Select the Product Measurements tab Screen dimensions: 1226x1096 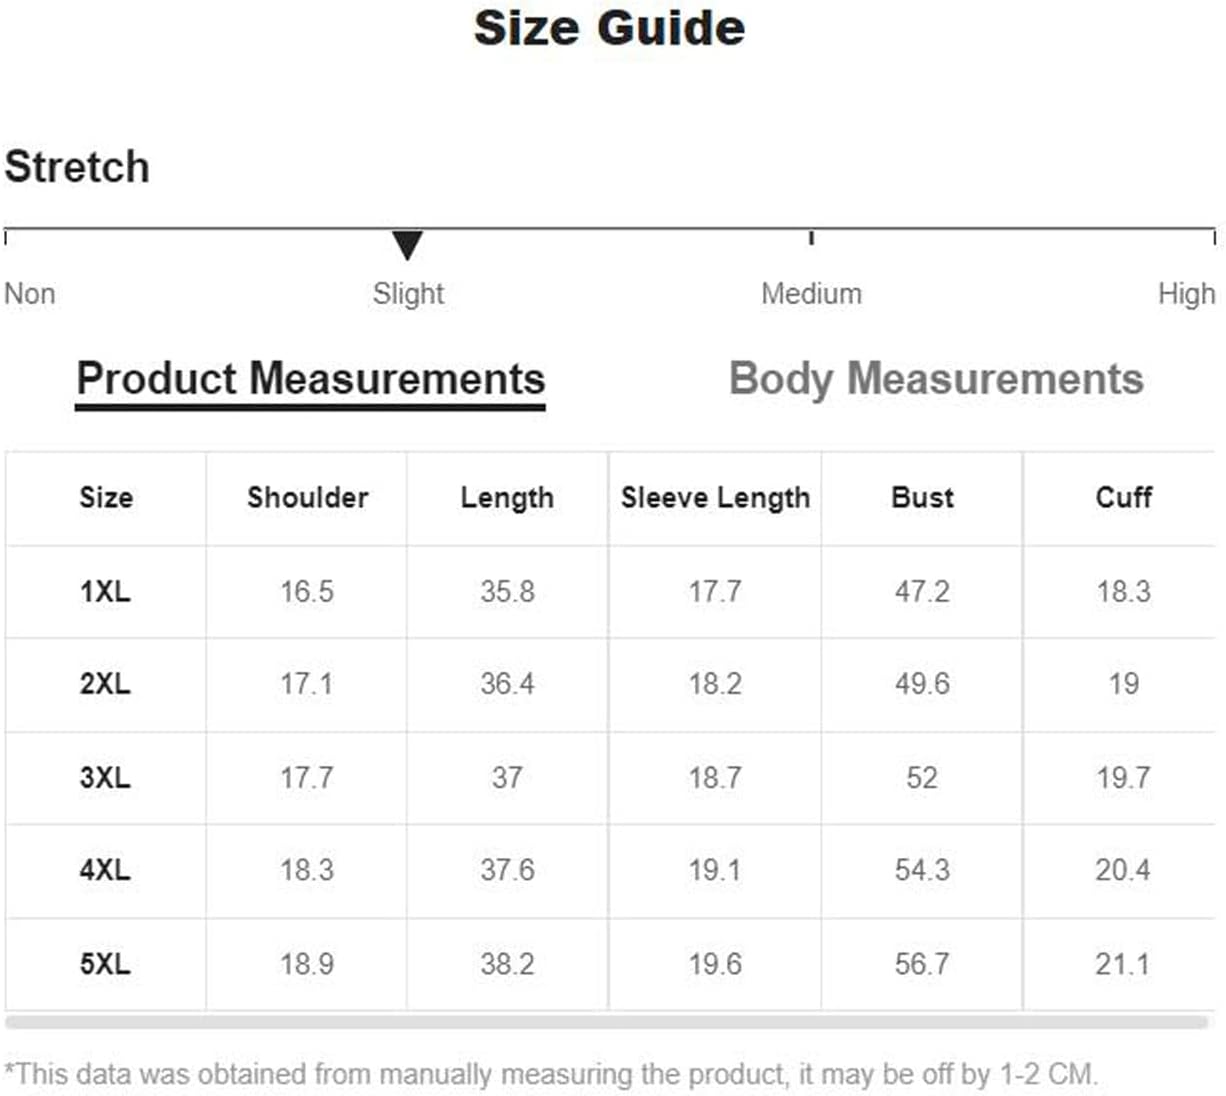[x=311, y=380]
